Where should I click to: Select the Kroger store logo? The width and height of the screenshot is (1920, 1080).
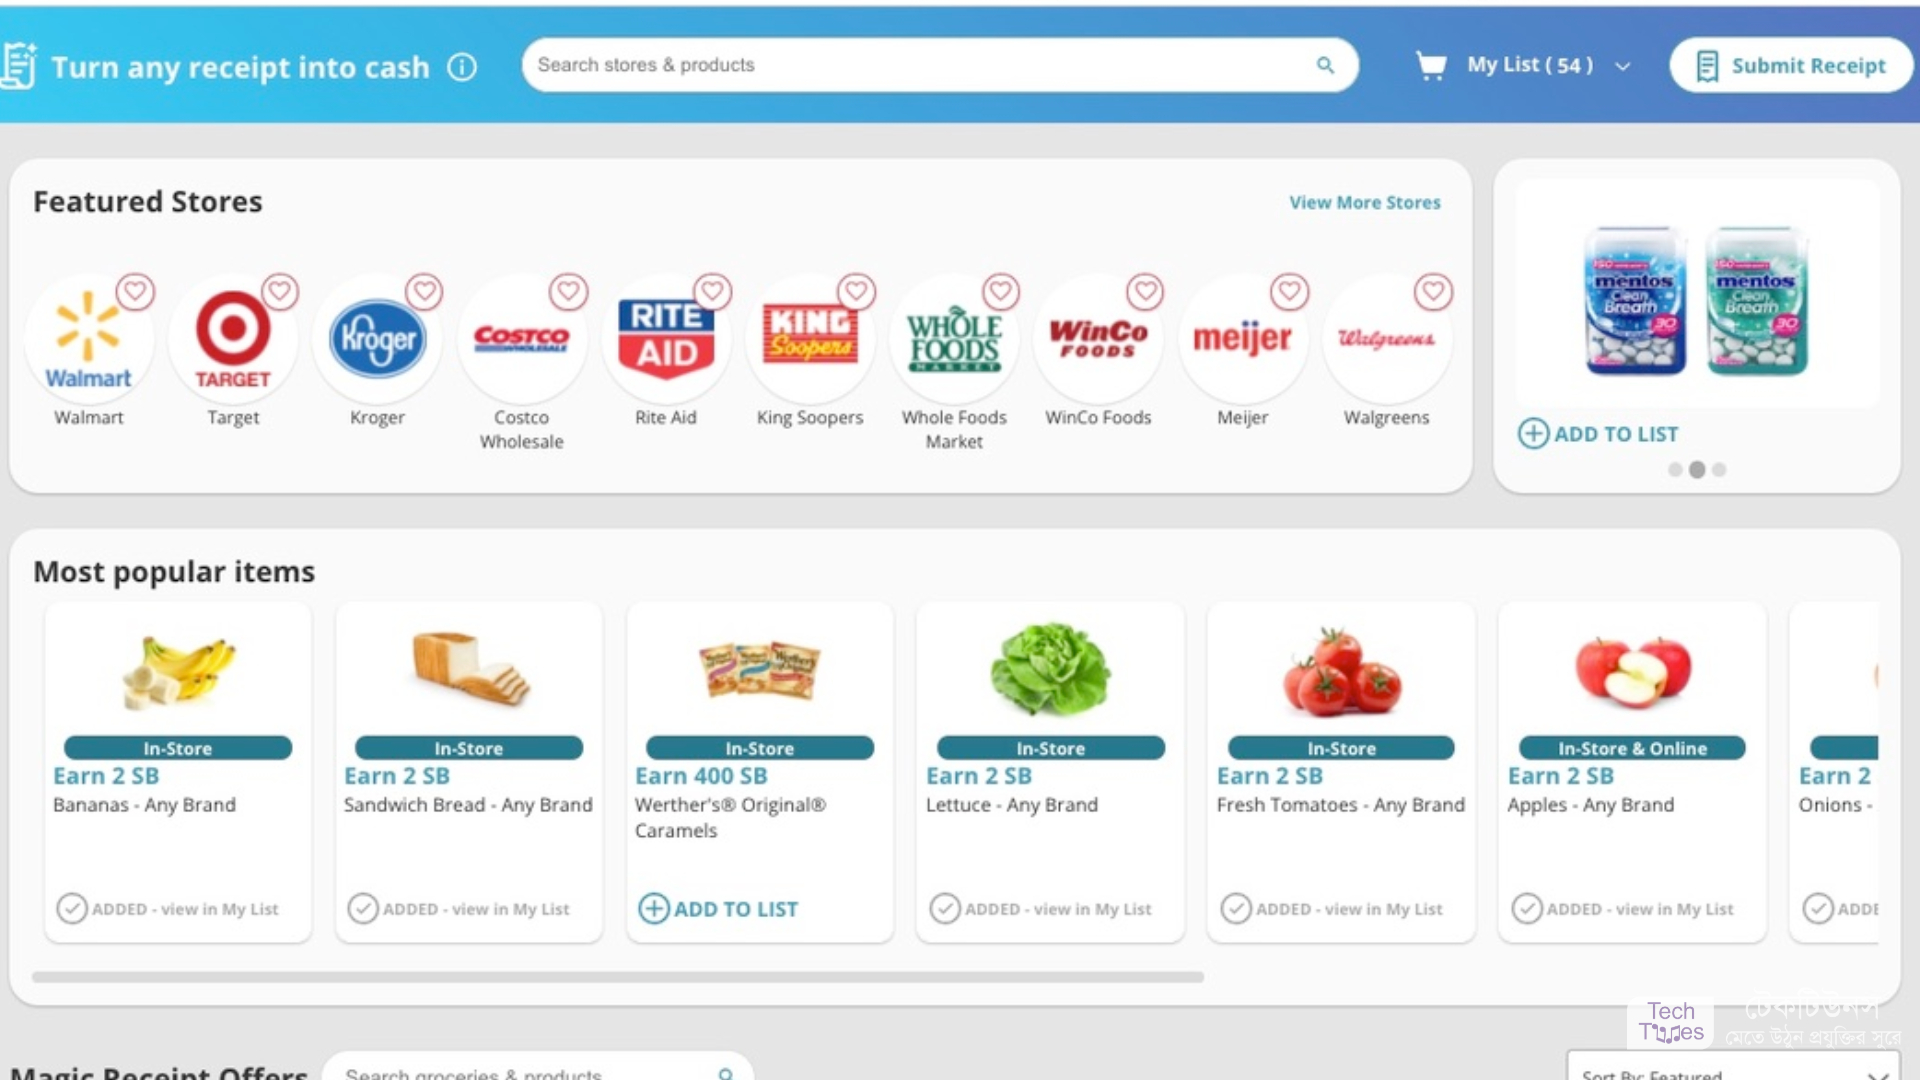tap(377, 339)
